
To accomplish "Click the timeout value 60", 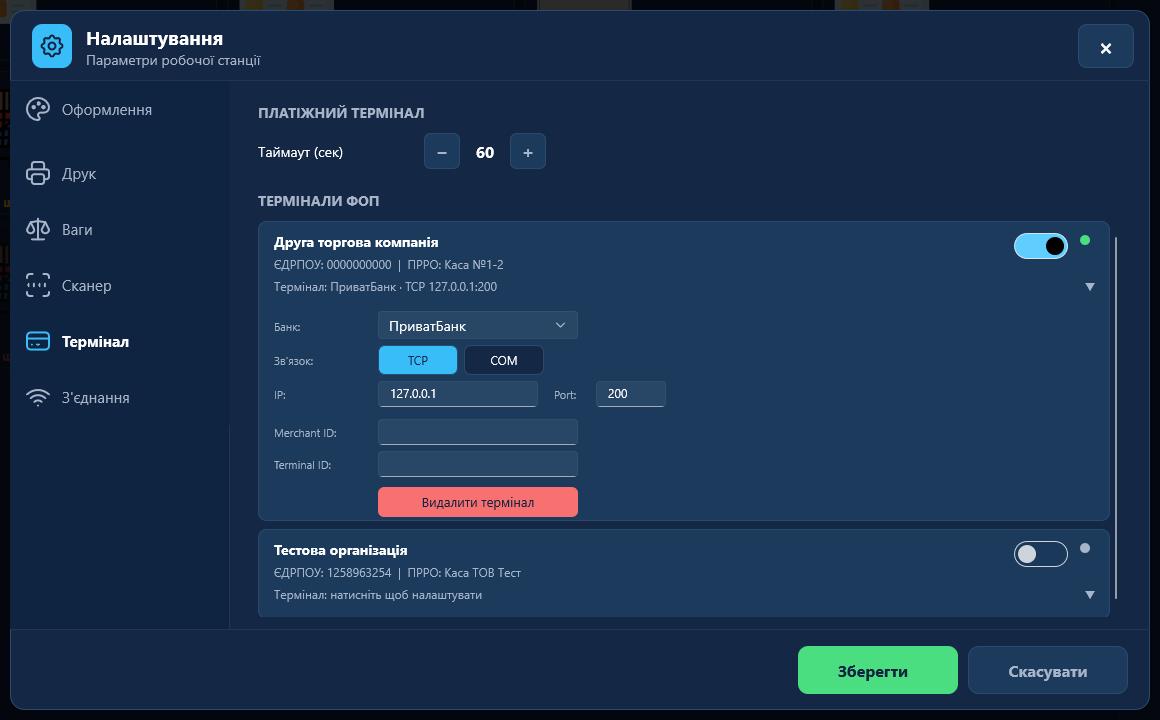I will click(x=485, y=152).
